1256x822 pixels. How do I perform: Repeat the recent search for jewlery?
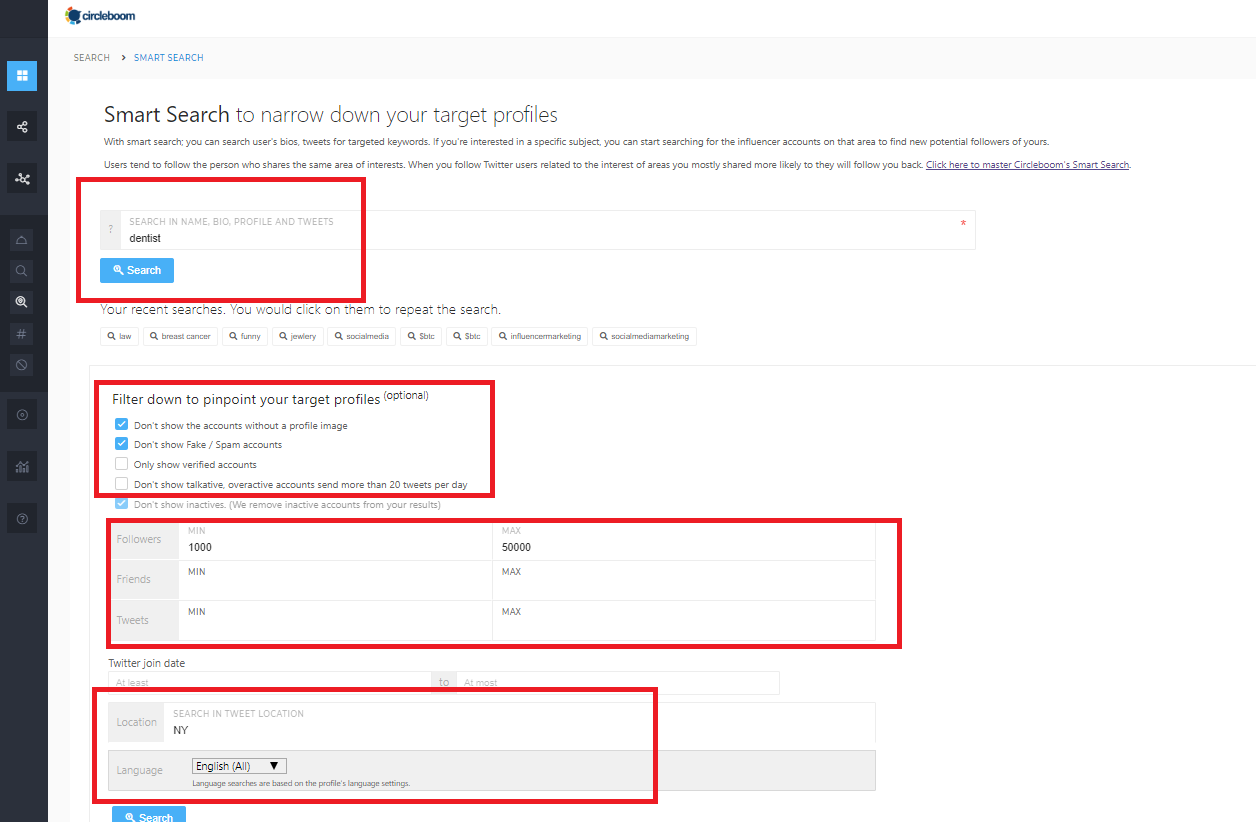pos(297,336)
